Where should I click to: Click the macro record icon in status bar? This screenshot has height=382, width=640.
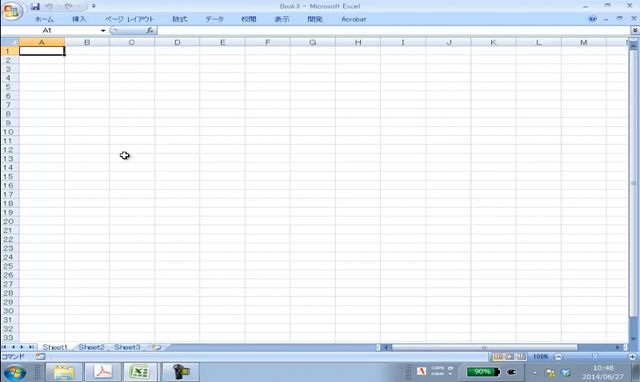pyautogui.click(x=40, y=357)
